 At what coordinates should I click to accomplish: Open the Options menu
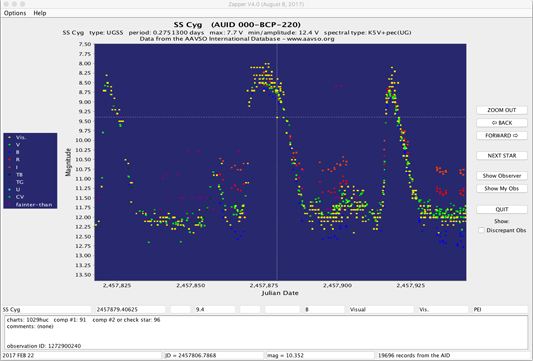pos(15,13)
